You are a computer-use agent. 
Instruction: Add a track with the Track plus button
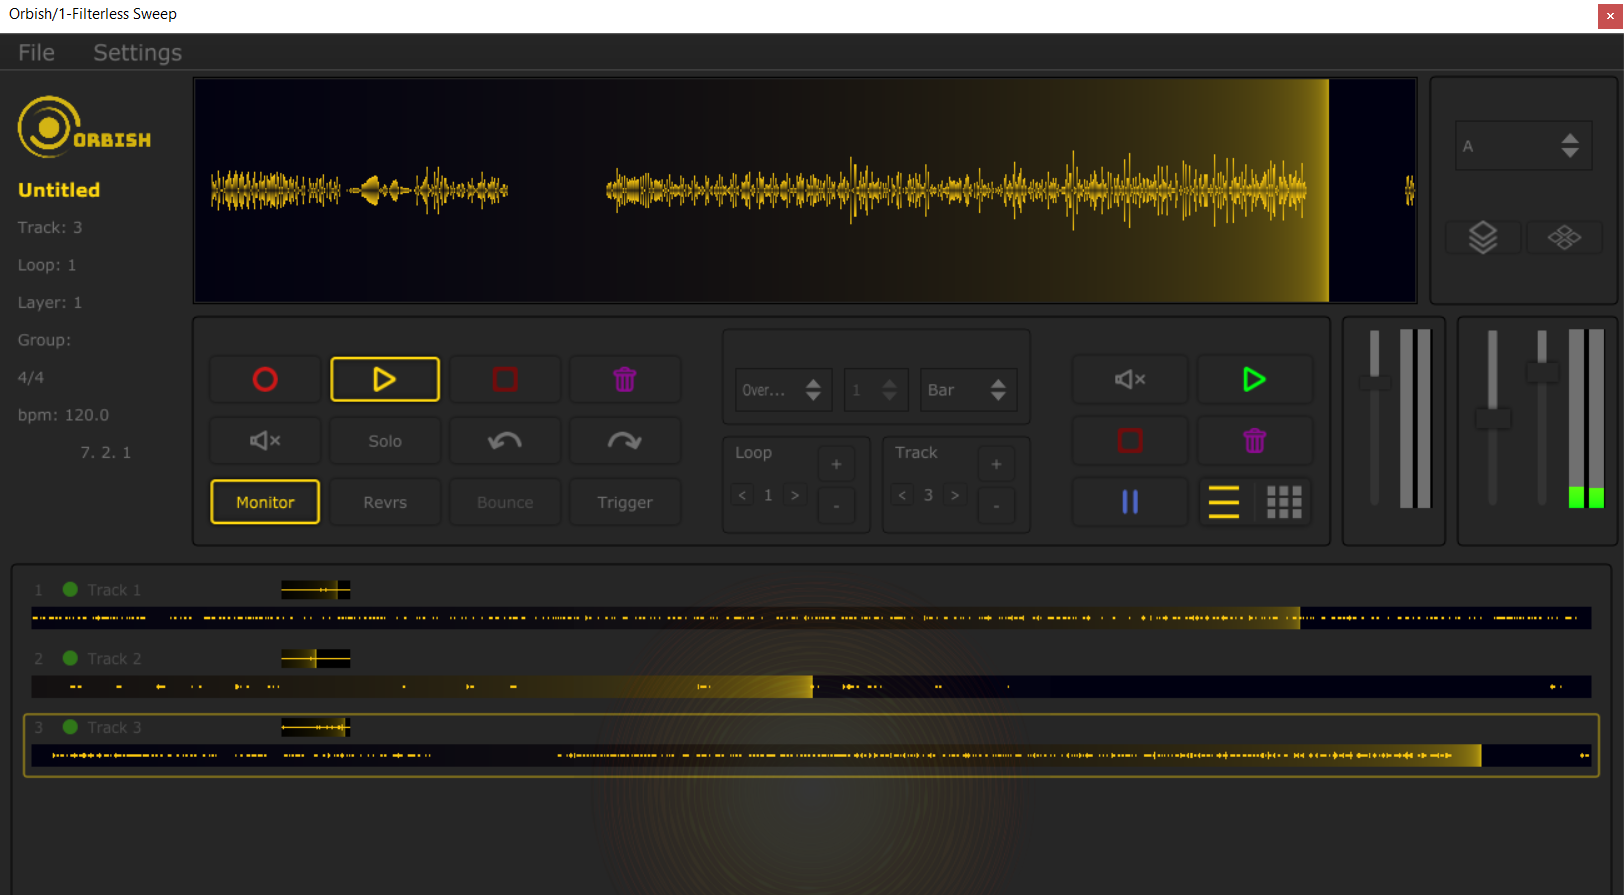pyautogui.click(x=996, y=464)
